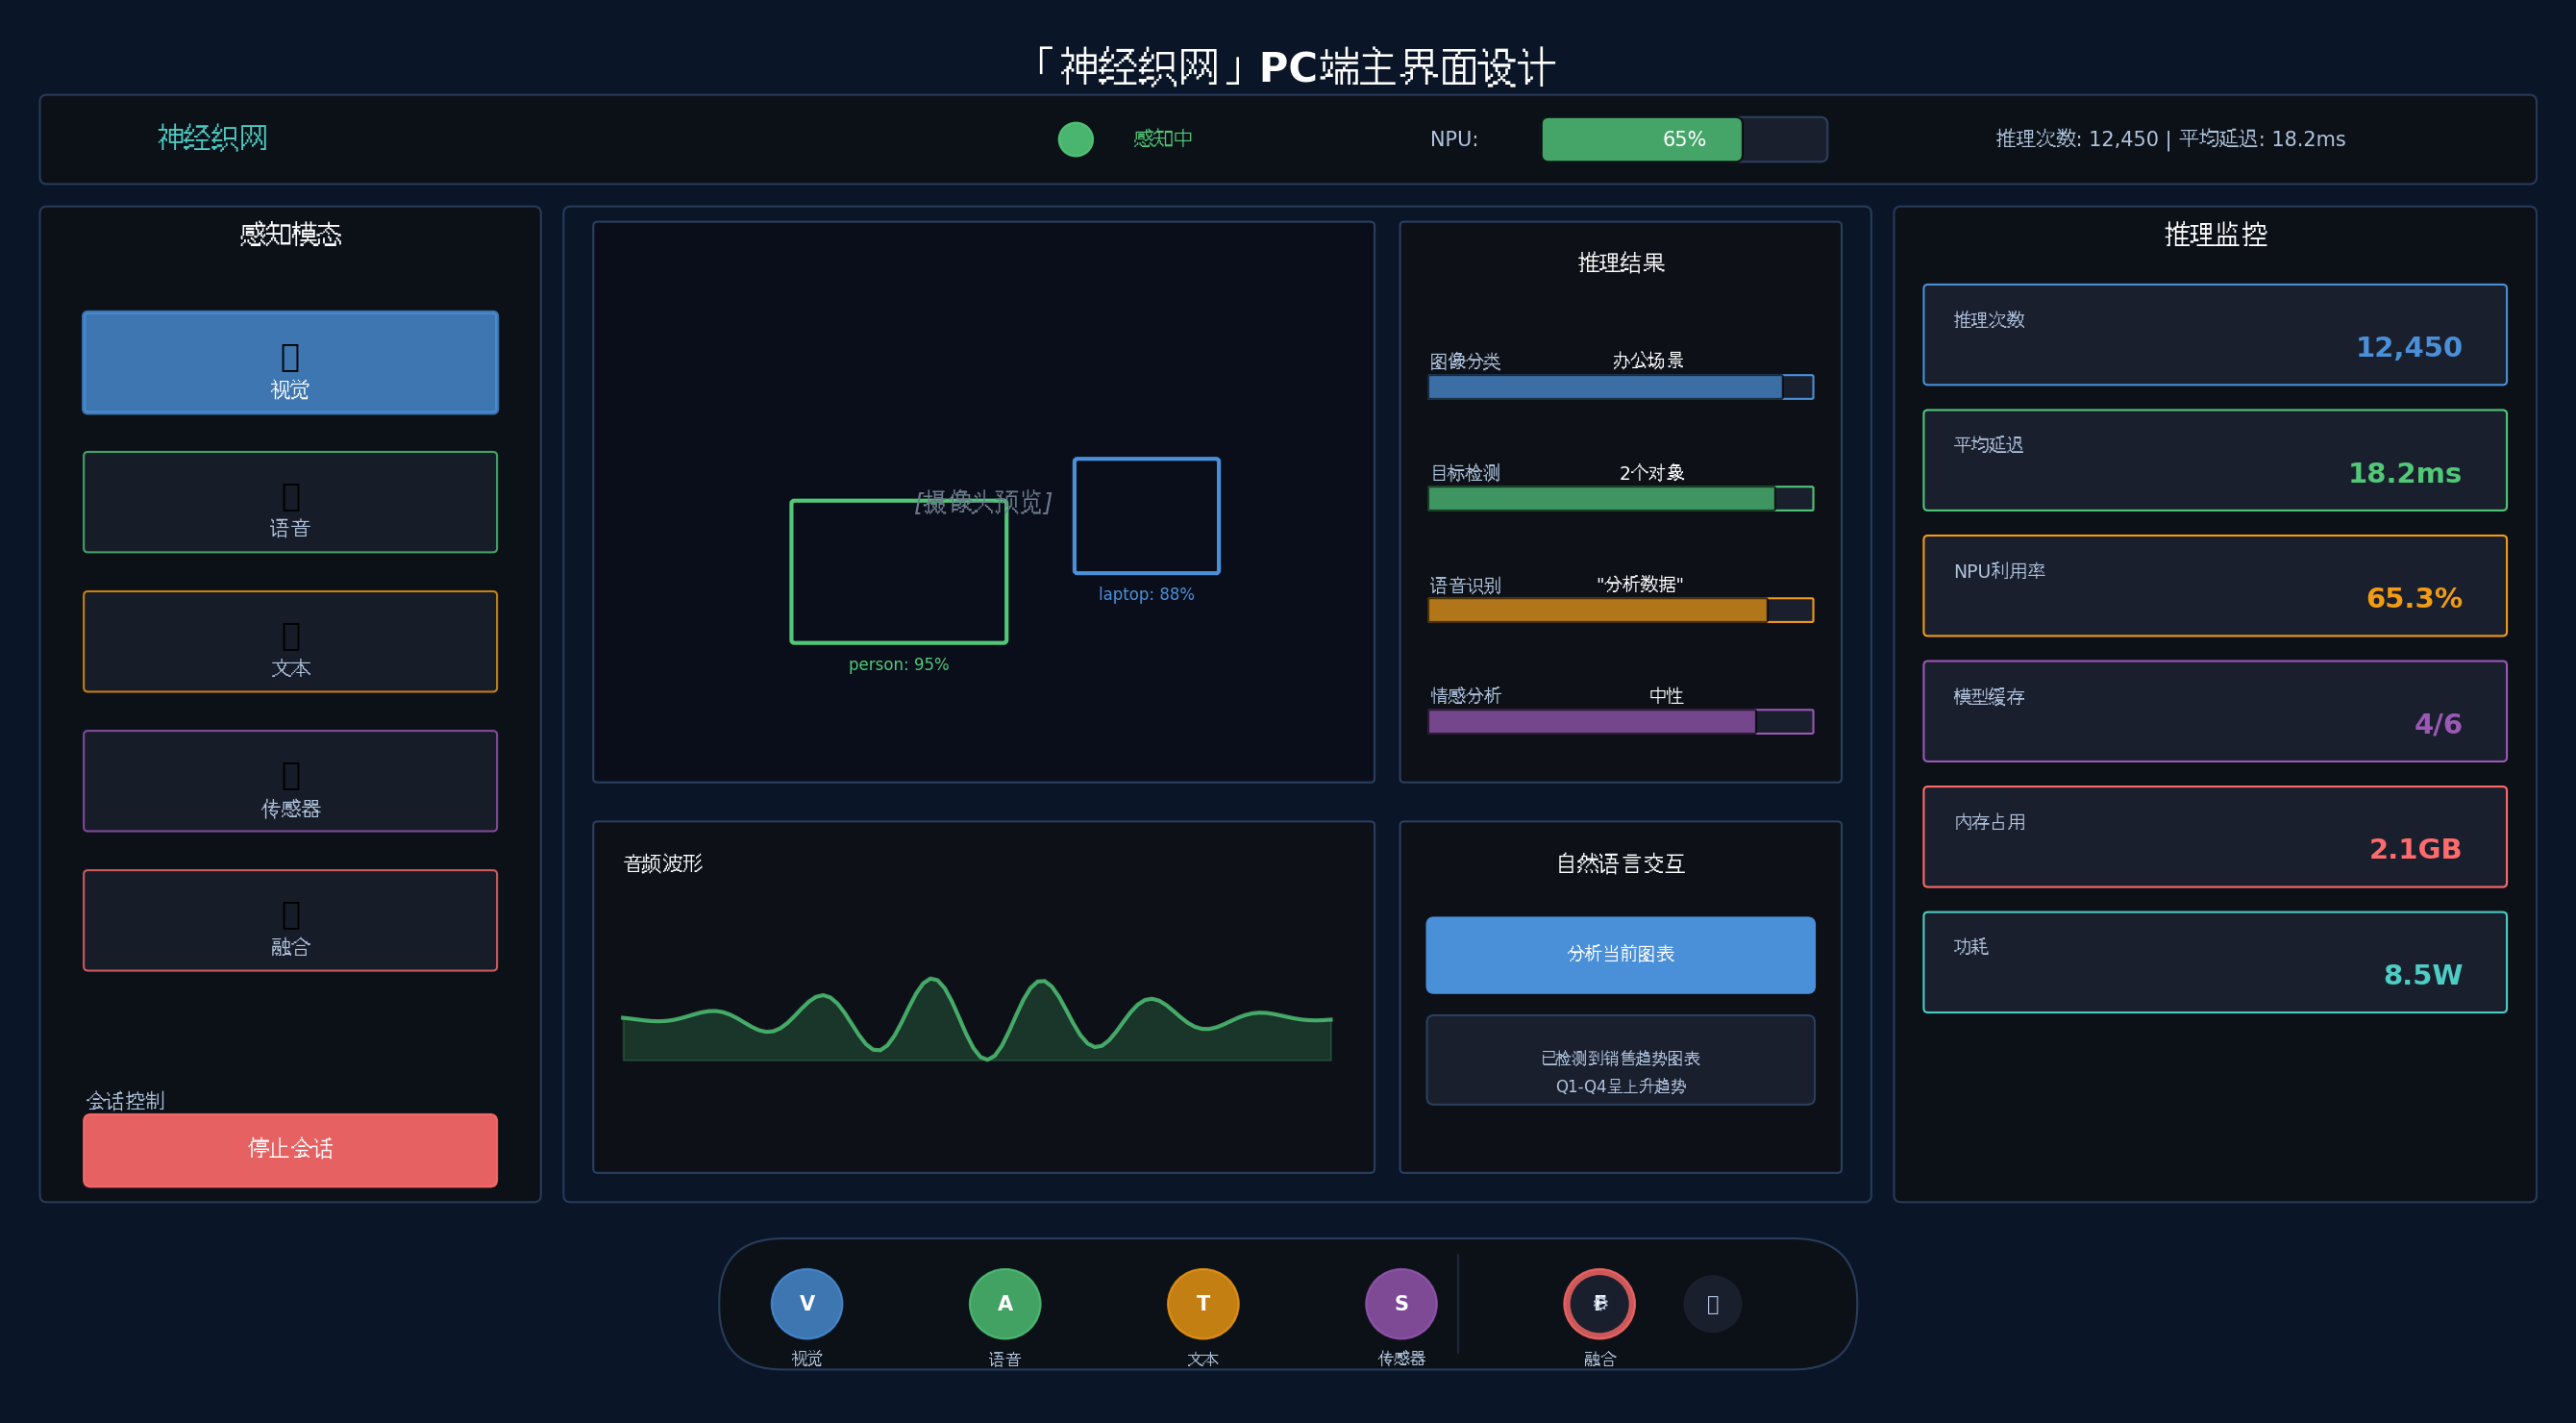Viewport: 2576px width, 1423px height.
Task: Click the 感知模态 panel heading
Action: pyautogui.click(x=290, y=234)
